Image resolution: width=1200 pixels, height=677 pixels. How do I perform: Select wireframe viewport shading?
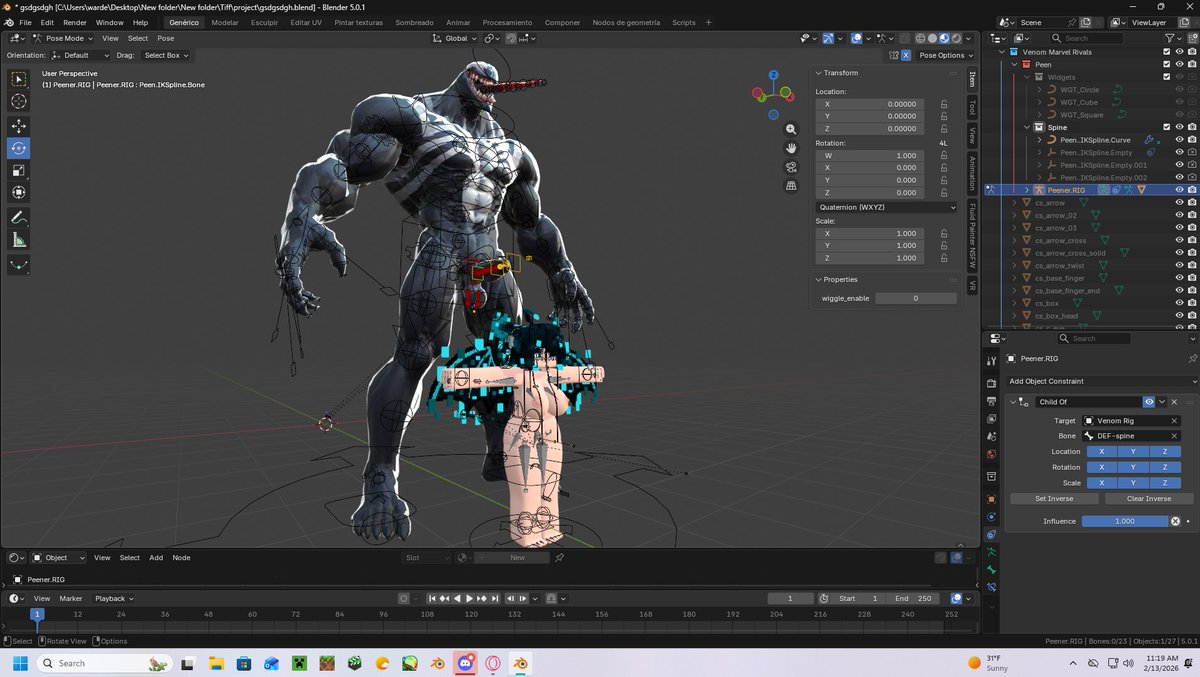point(920,38)
